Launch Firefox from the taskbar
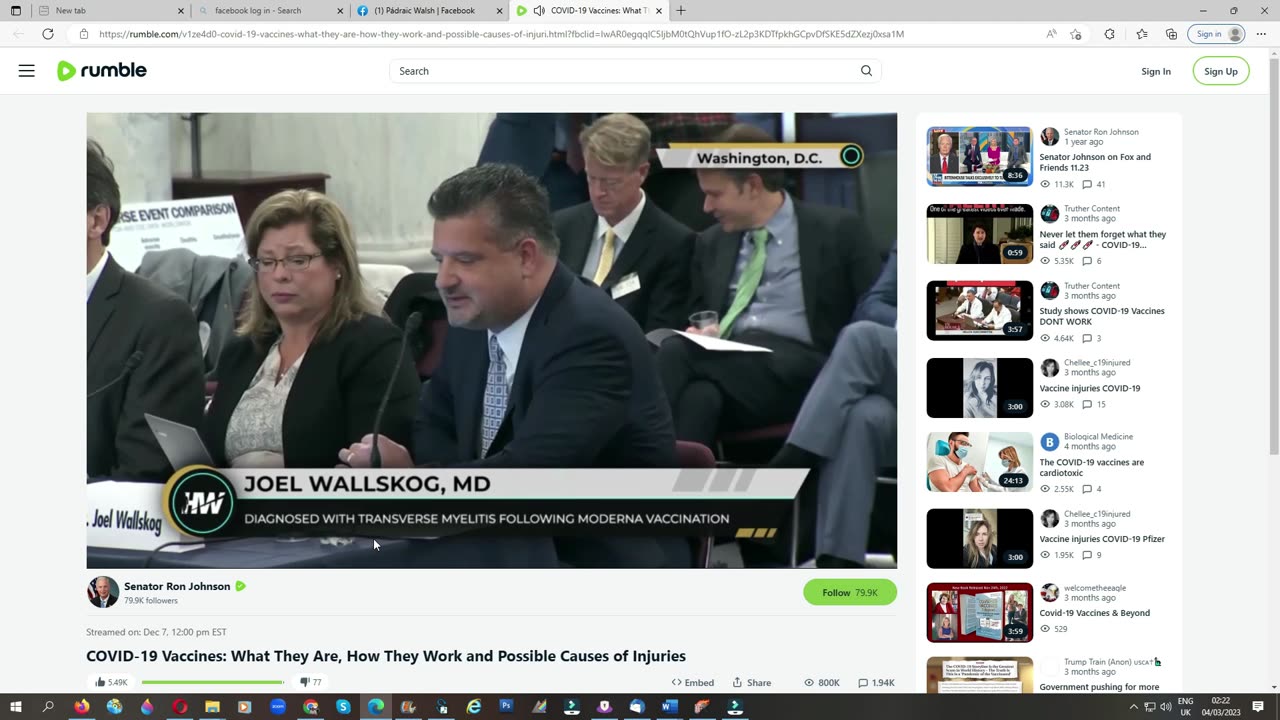Image resolution: width=1280 pixels, height=720 pixels. (81, 707)
